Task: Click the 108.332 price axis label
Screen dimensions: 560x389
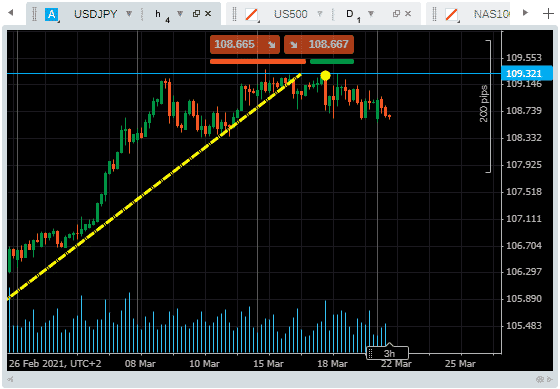Action: (524, 138)
